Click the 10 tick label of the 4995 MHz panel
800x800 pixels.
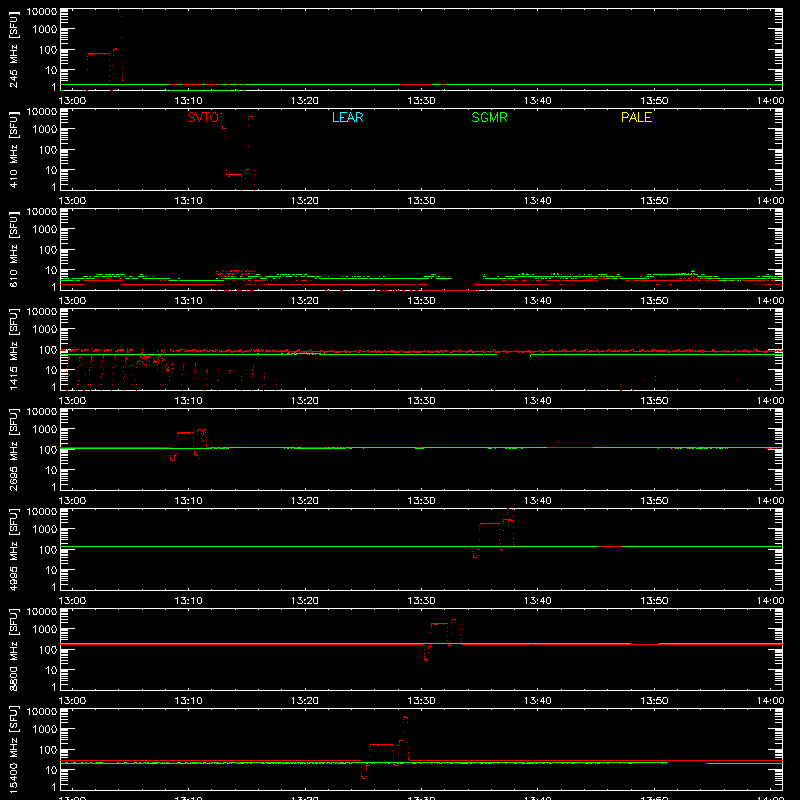point(51,570)
